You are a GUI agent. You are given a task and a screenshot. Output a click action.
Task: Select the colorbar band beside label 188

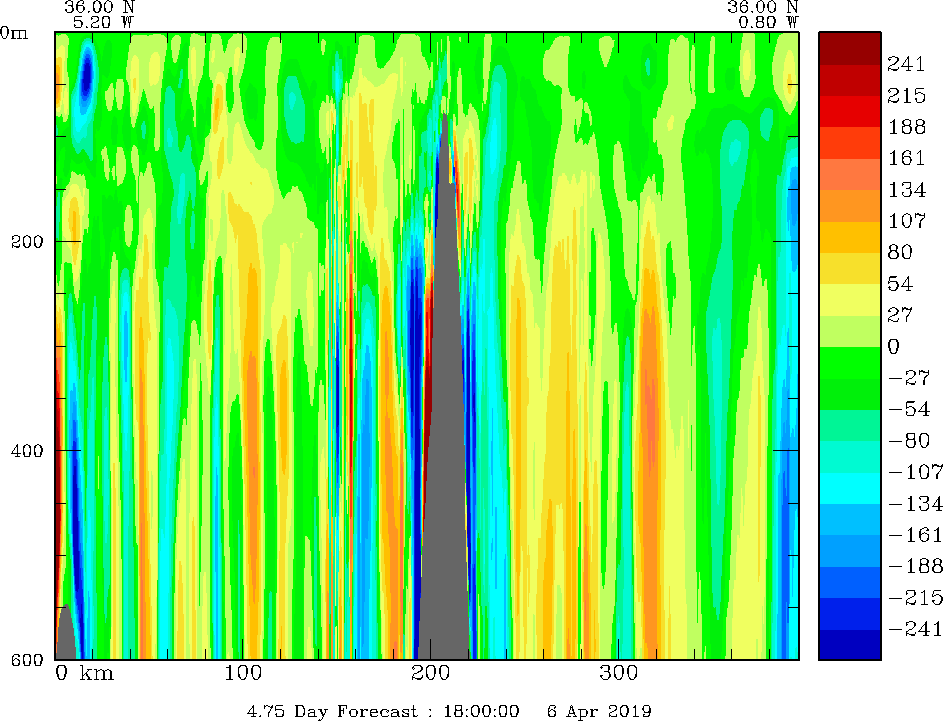pyautogui.click(x=850, y=111)
